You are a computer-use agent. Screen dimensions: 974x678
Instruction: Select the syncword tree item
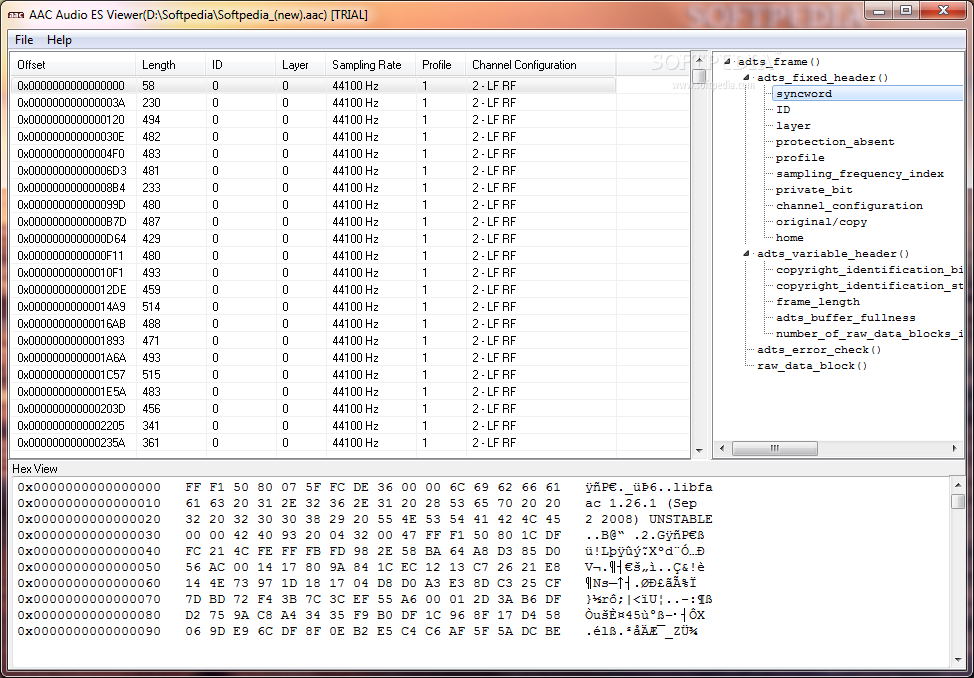[804, 94]
